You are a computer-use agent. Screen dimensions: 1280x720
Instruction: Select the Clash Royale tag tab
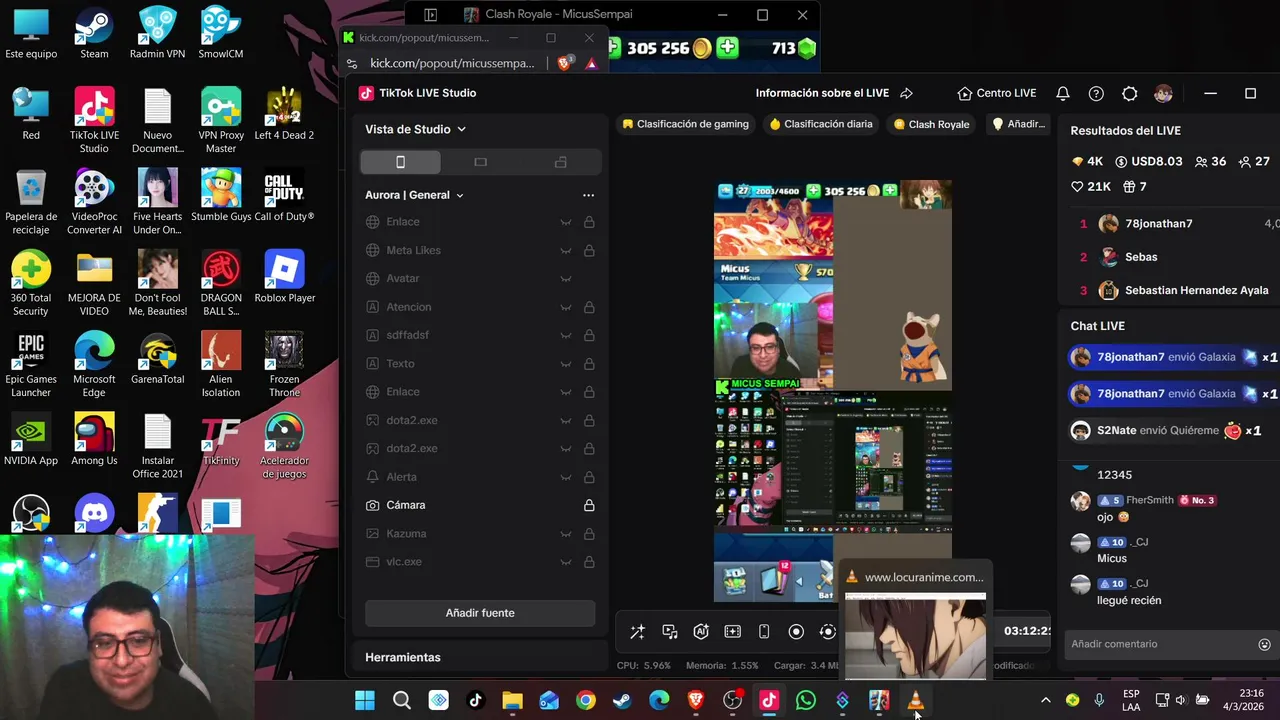(931, 124)
